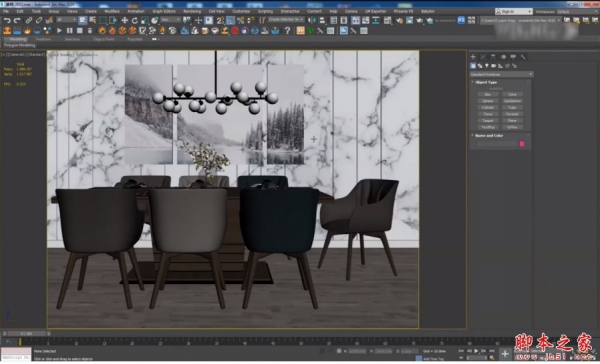600x364 pixels.
Task: Open the Sign In dropdown
Action: pyautogui.click(x=514, y=11)
